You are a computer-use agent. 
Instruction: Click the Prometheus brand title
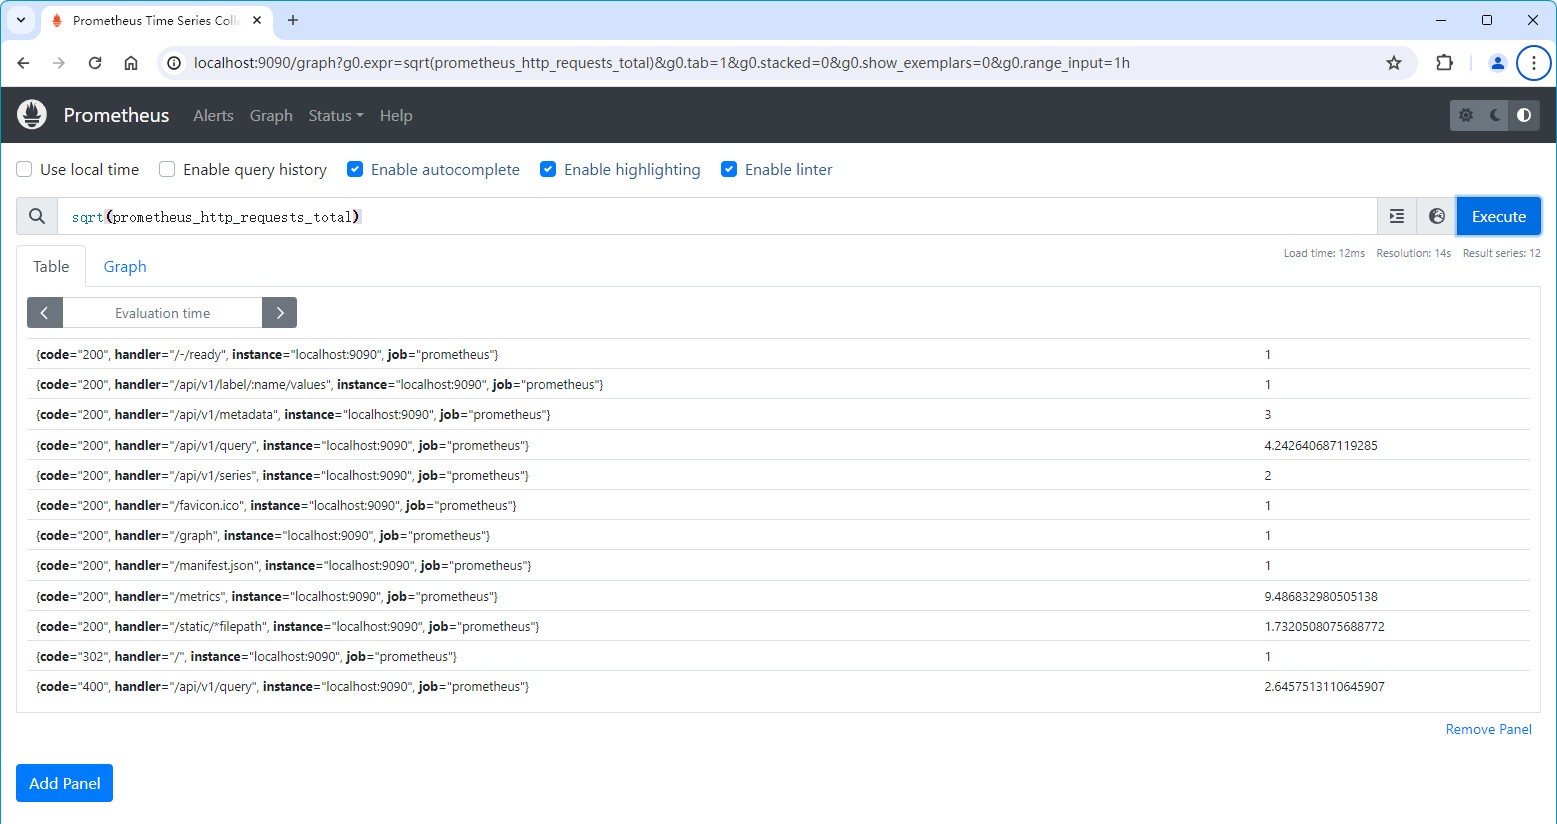coord(116,115)
